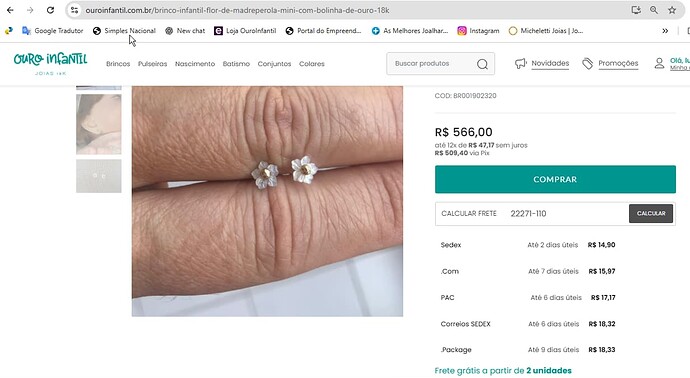Open the Pulseiras menu
Screen dimensions: 690x378
point(152,64)
